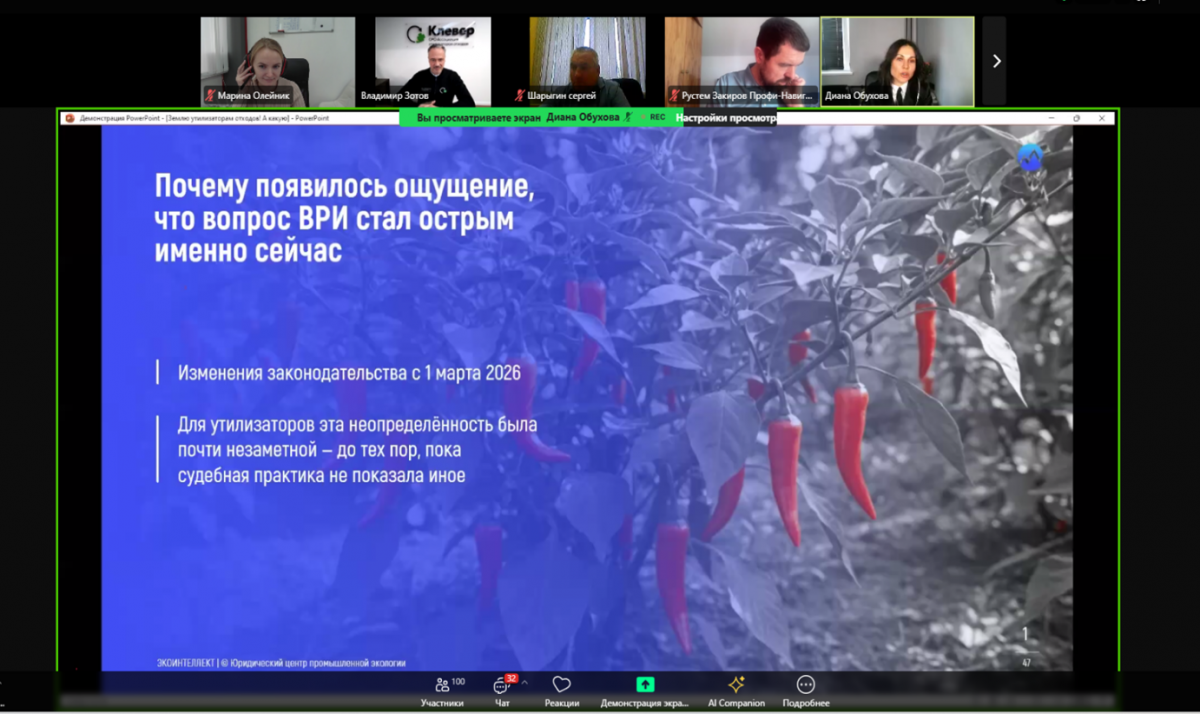Select Рустем Закиров video thumbnail
Viewport: 1200px width, 714px height.
[741, 61]
